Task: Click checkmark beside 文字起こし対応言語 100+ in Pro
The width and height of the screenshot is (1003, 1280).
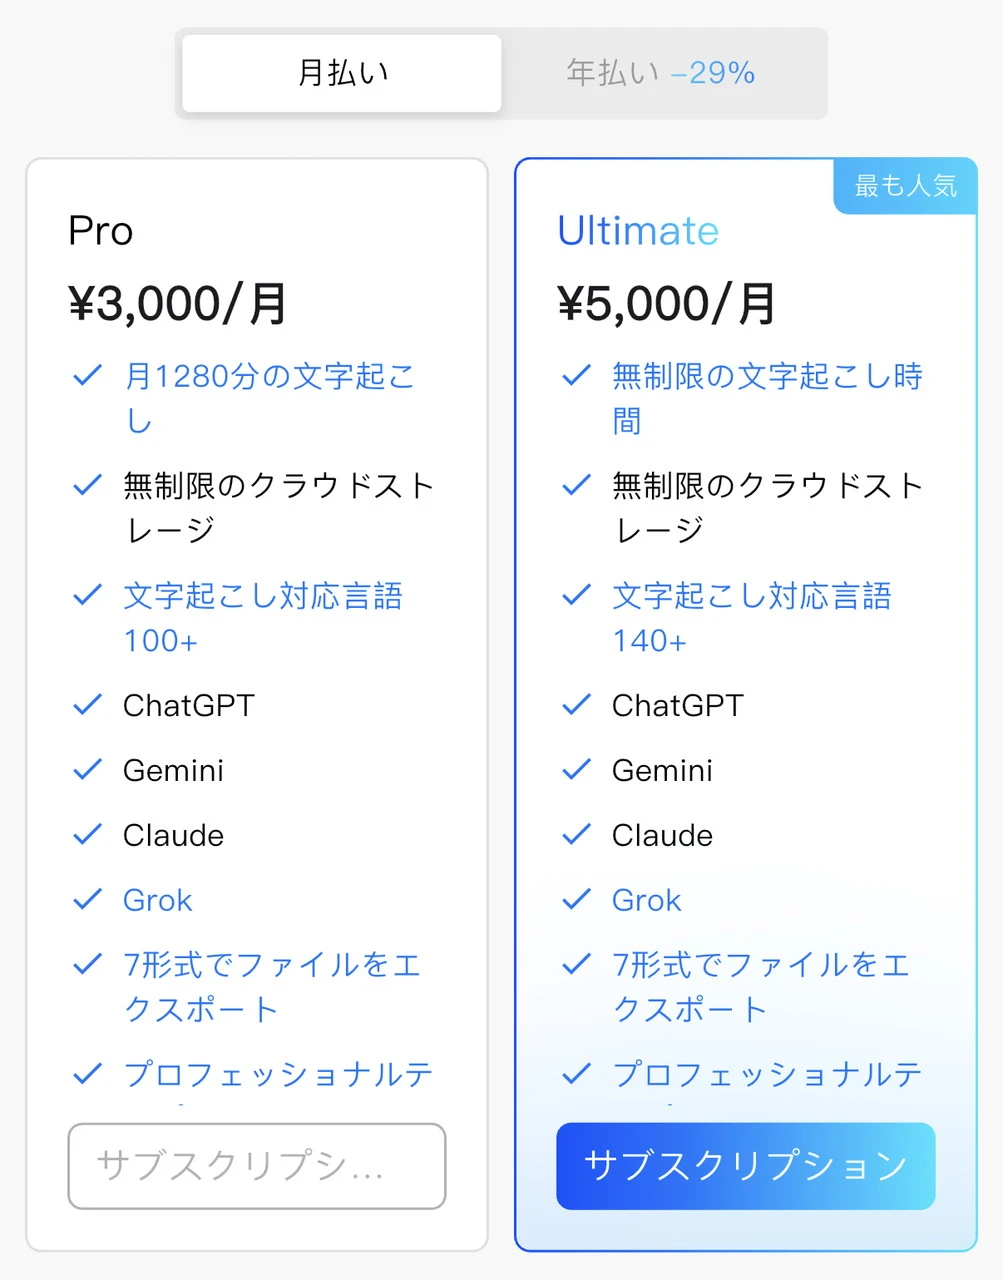Action: [88, 596]
